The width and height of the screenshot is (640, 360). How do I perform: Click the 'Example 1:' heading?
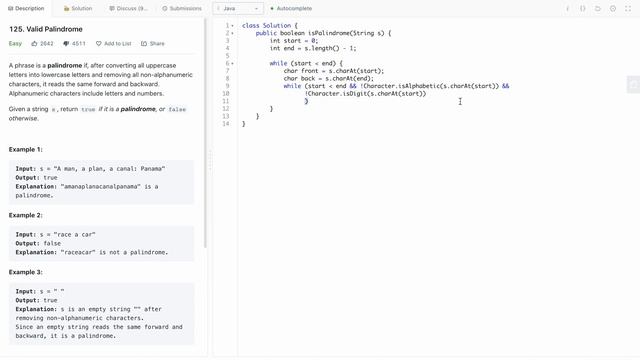click(25, 149)
